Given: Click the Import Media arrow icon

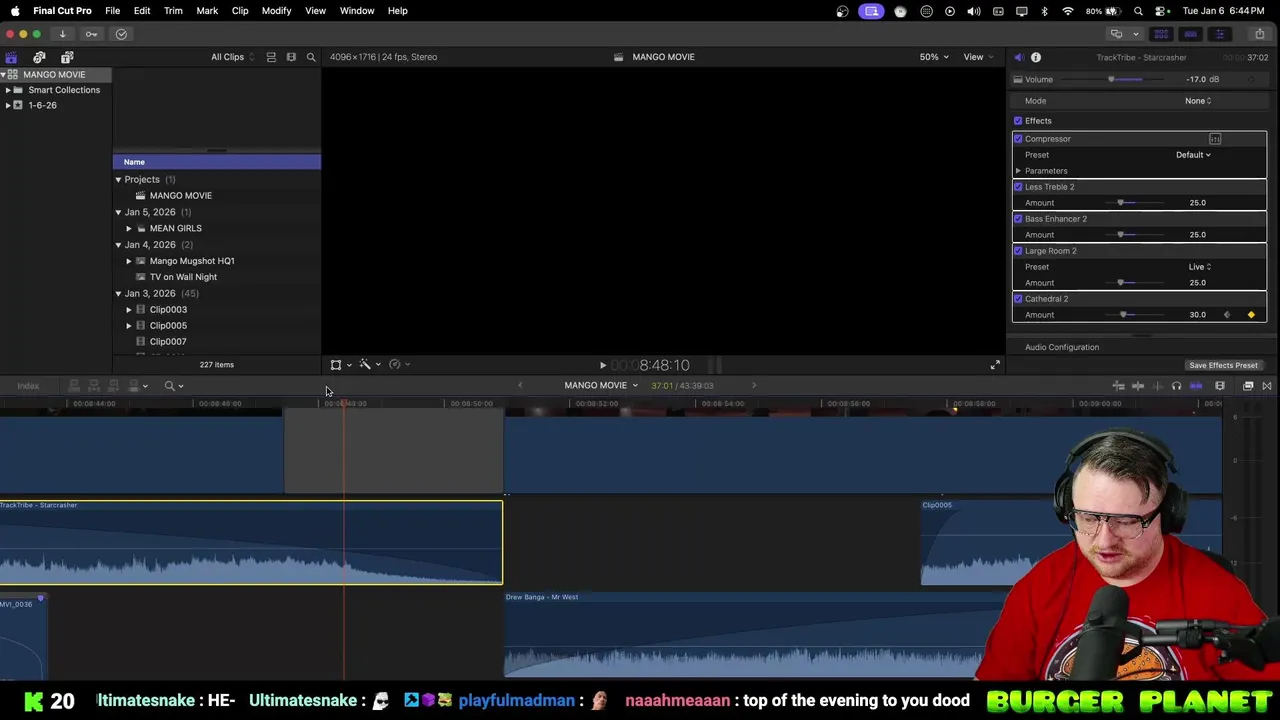Looking at the screenshot, I should click(x=62, y=34).
